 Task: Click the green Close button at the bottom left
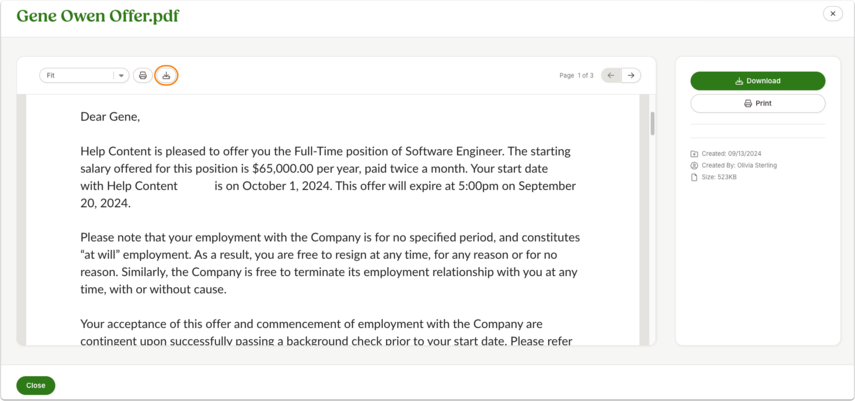pyautogui.click(x=35, y=385)
